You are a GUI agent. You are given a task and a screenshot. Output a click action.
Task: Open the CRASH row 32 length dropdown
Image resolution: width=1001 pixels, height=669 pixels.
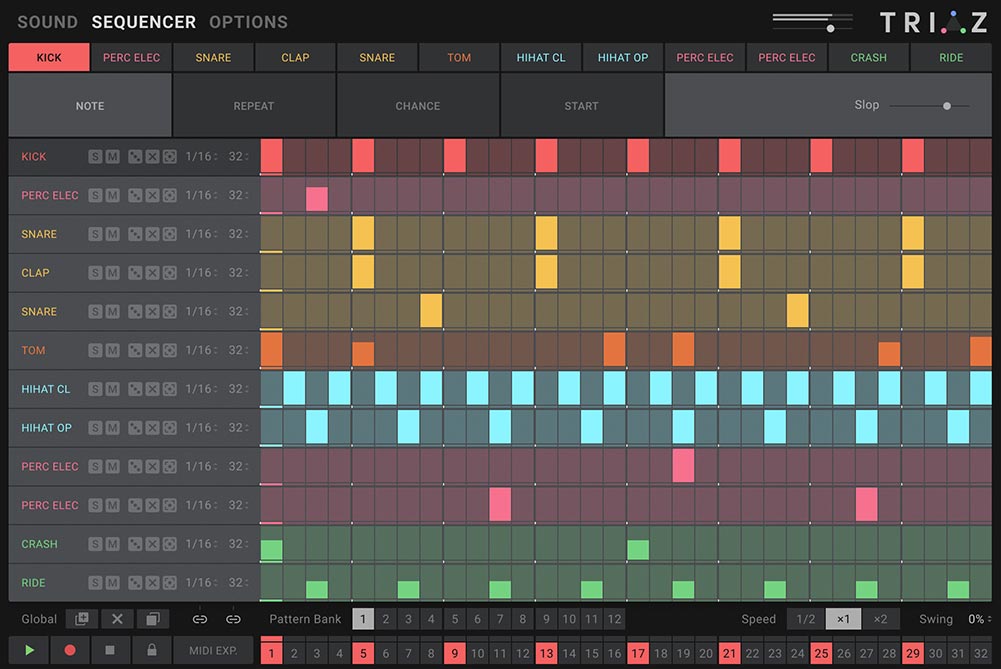pos(240,544)
